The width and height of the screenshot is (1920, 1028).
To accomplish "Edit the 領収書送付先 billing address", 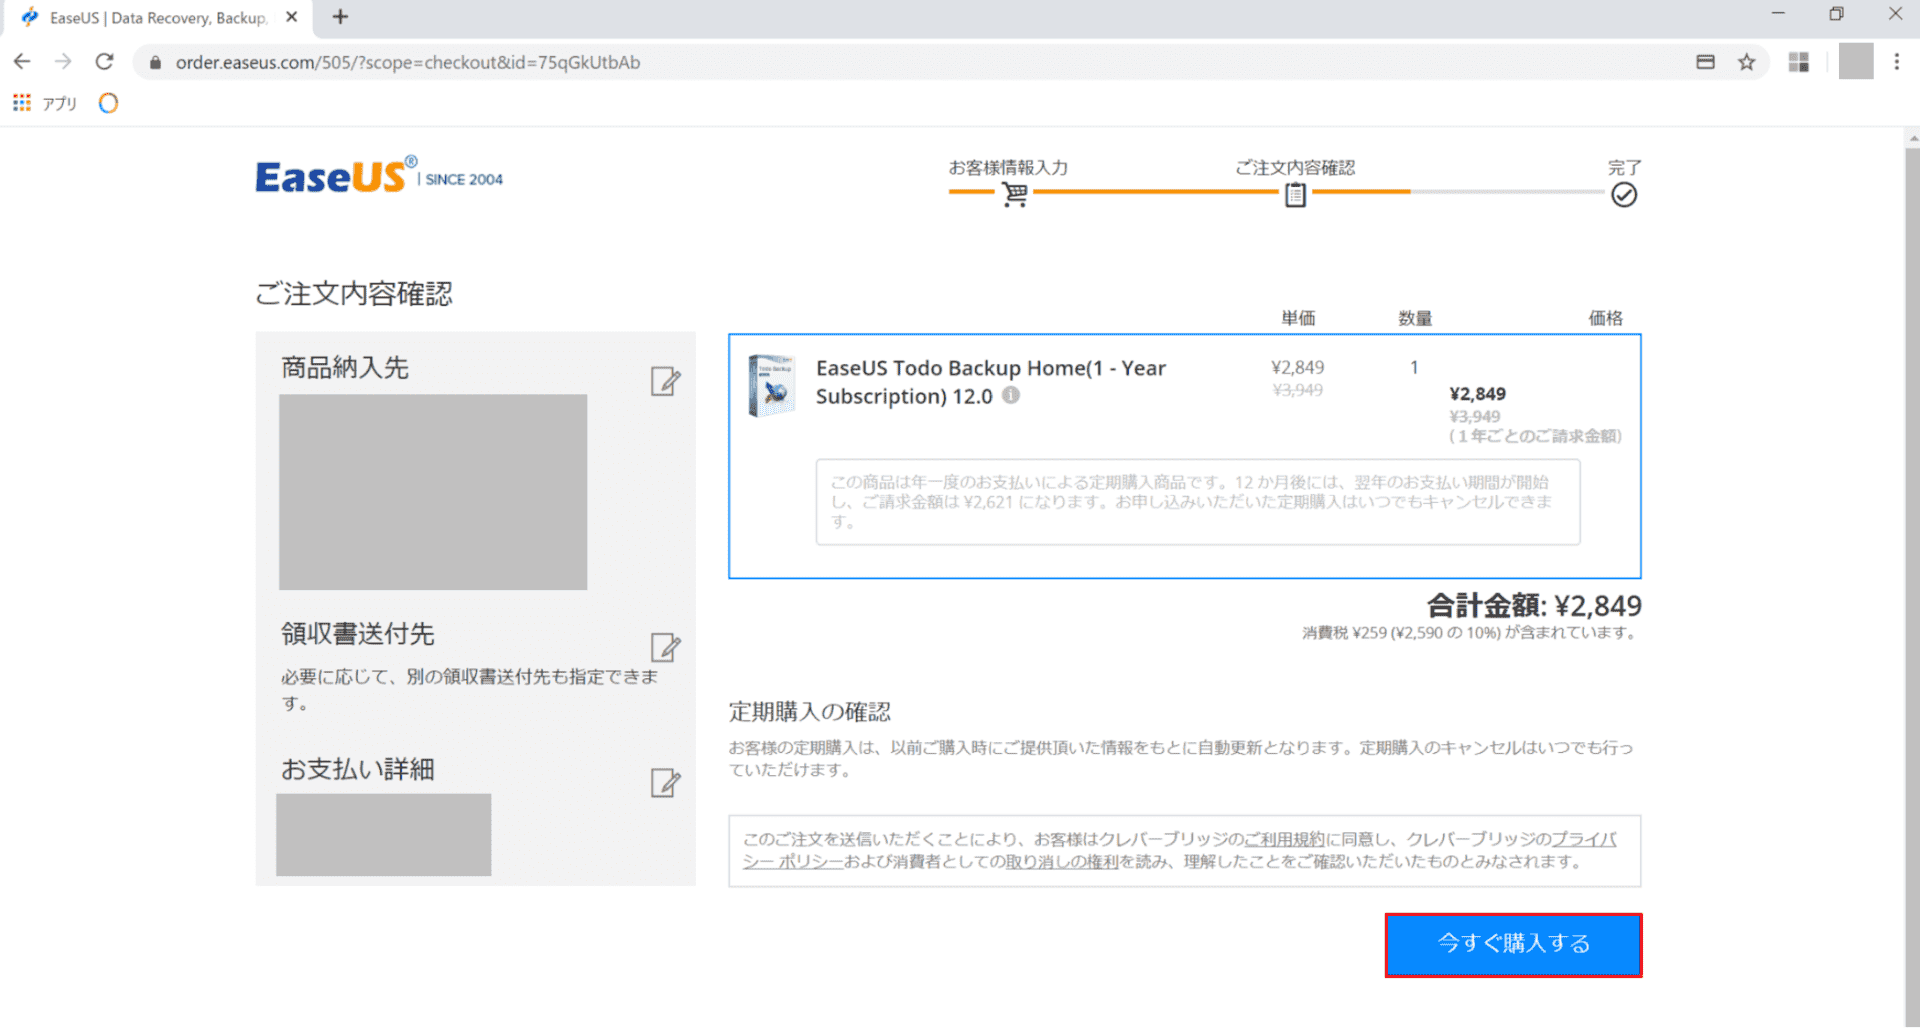I will point(665,647).
